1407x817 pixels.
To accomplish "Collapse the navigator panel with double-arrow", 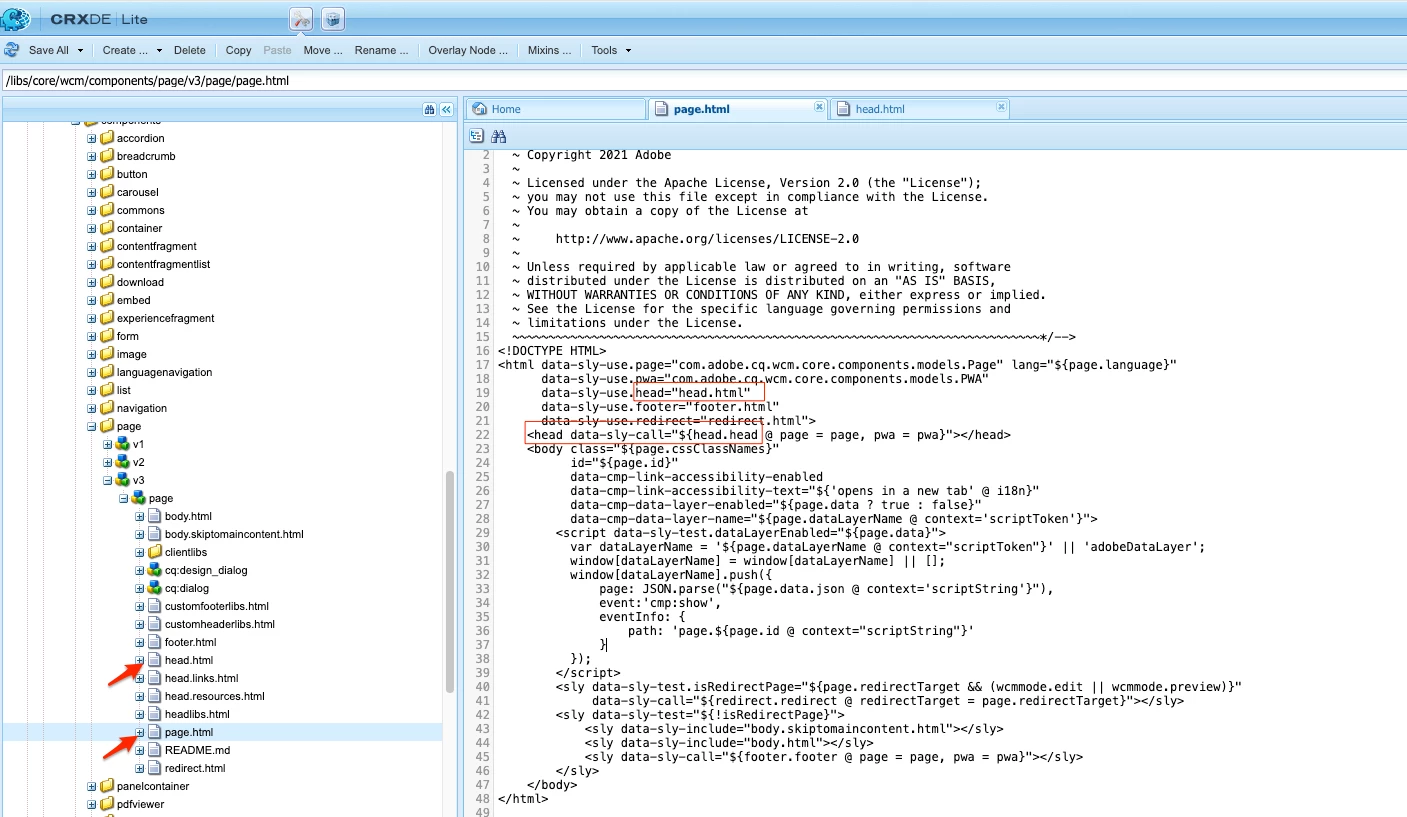I will (x=446, y=109).
